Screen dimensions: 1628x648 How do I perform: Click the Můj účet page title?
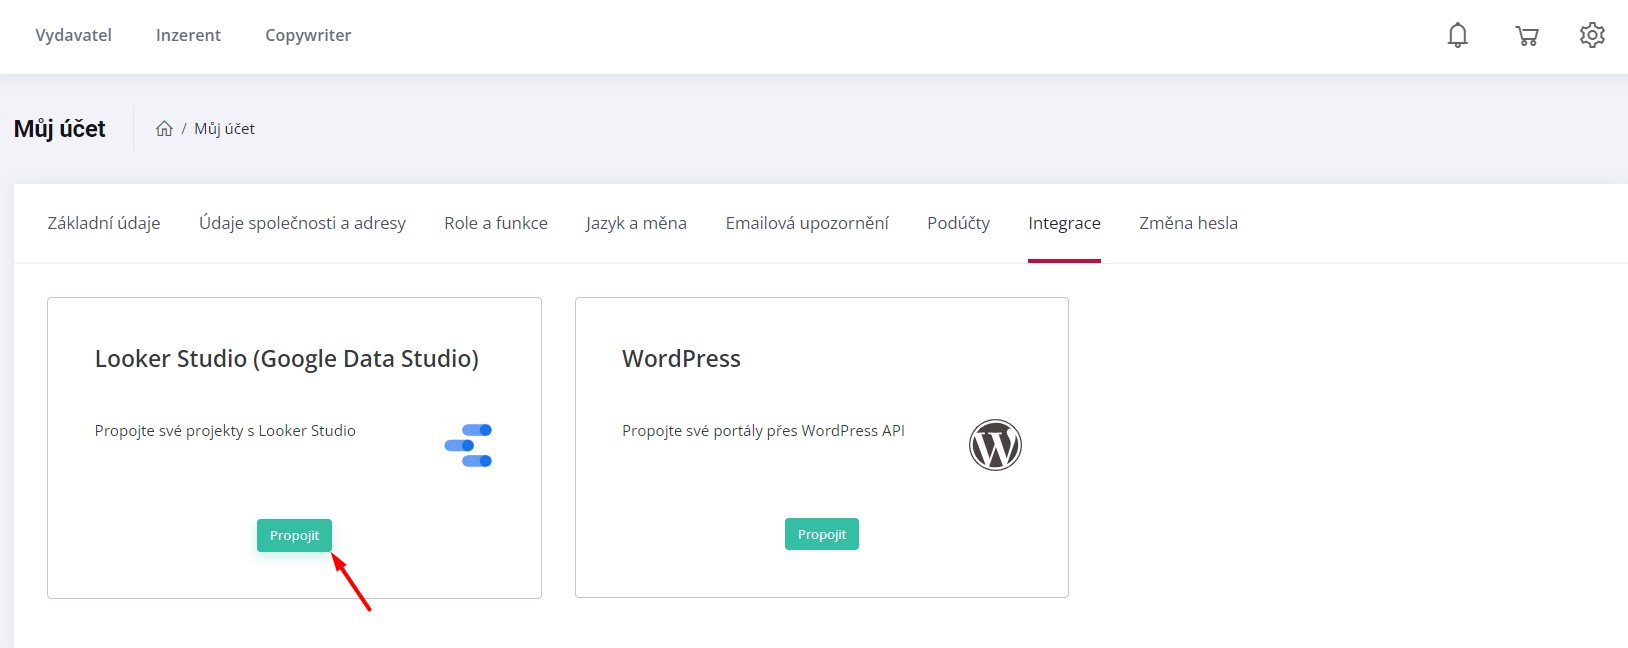click(x=60, y=129)
